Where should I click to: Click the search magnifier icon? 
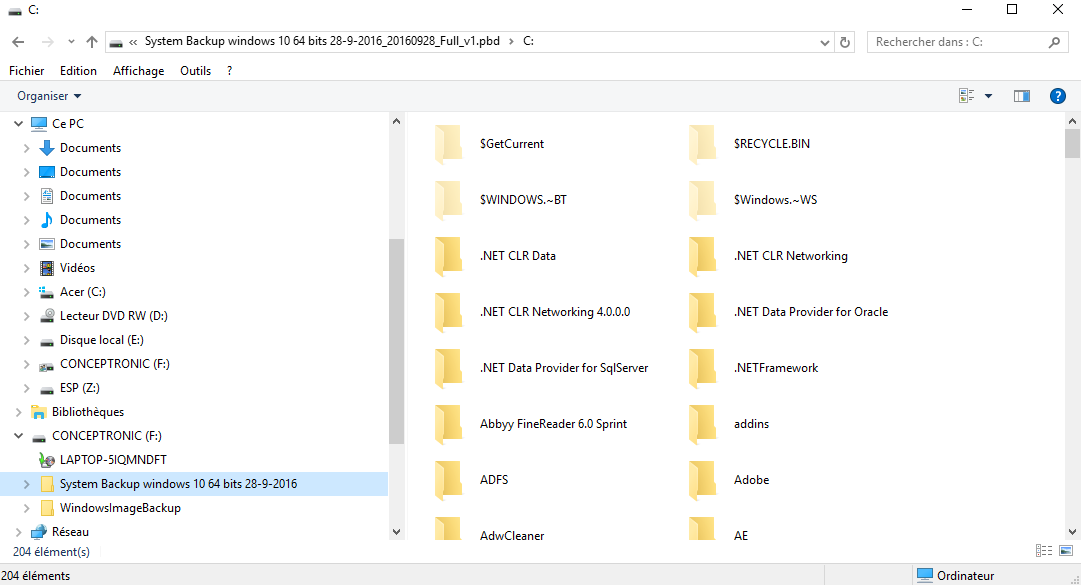1054,42
